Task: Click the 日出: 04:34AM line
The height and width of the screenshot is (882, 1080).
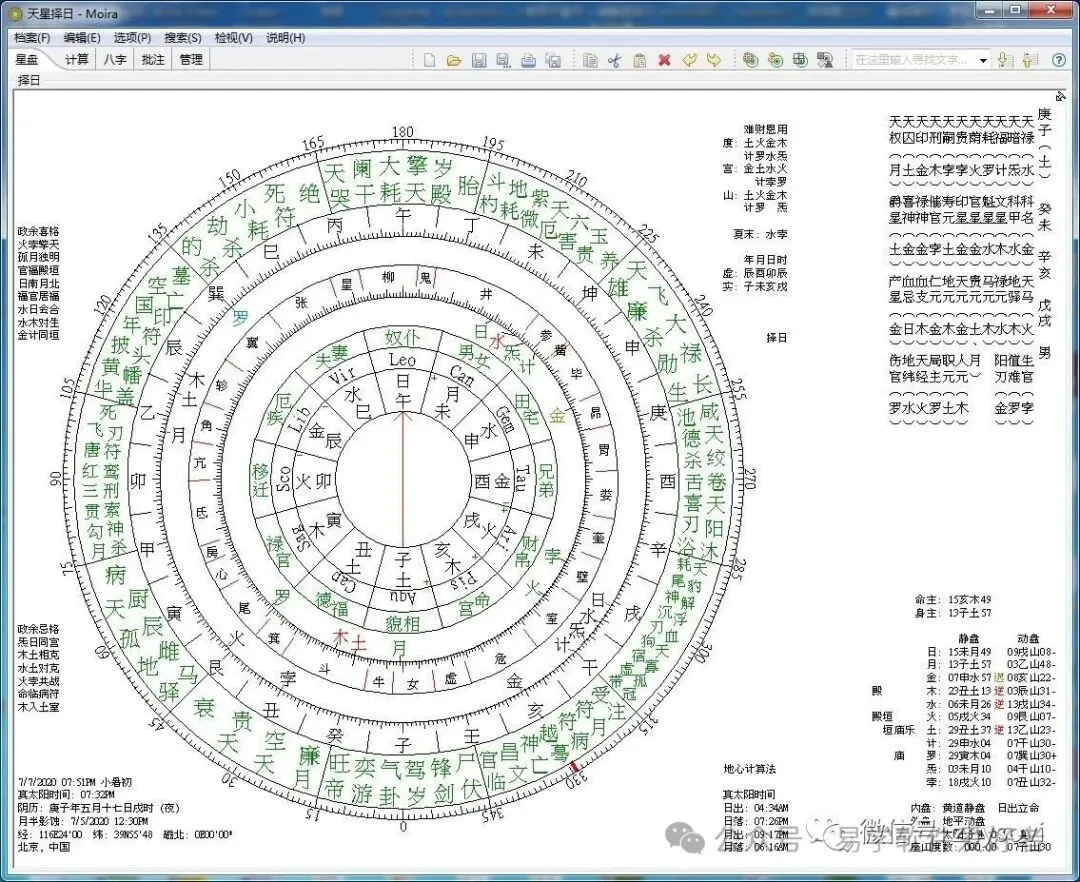Action: point(756,808)
